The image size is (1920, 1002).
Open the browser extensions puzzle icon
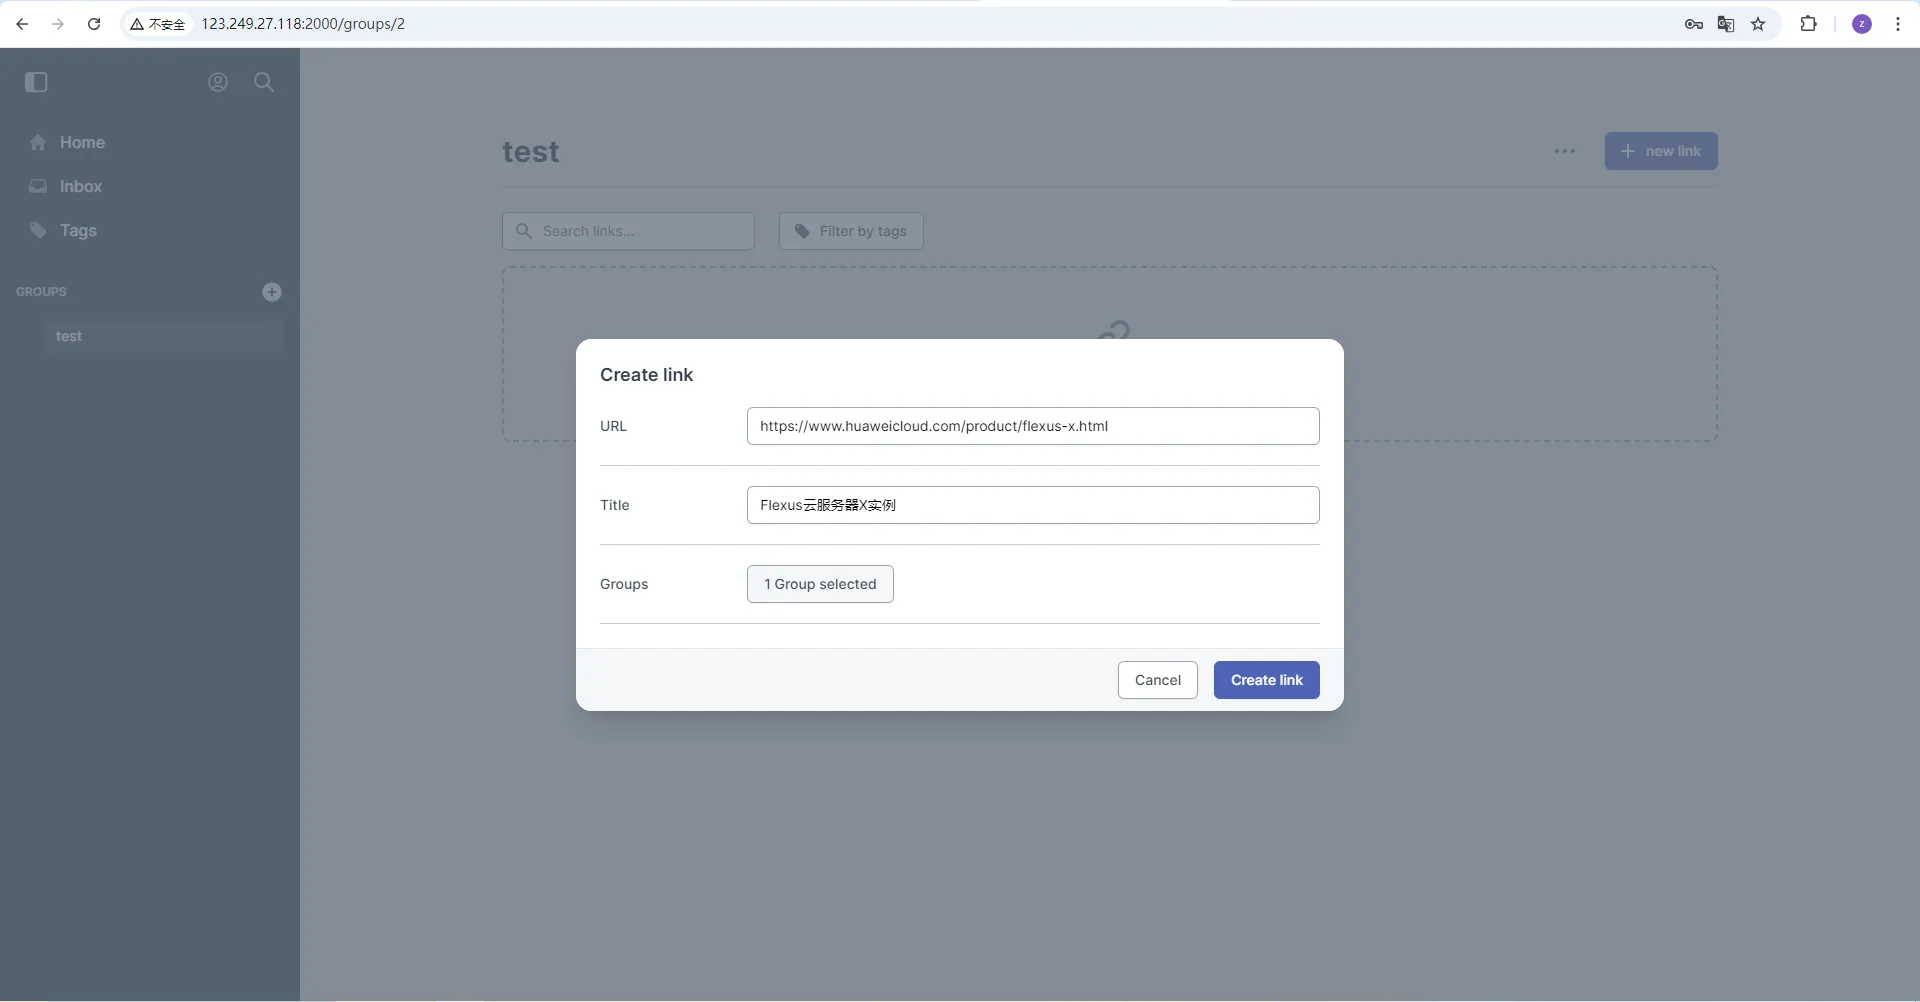[1808, 24]
